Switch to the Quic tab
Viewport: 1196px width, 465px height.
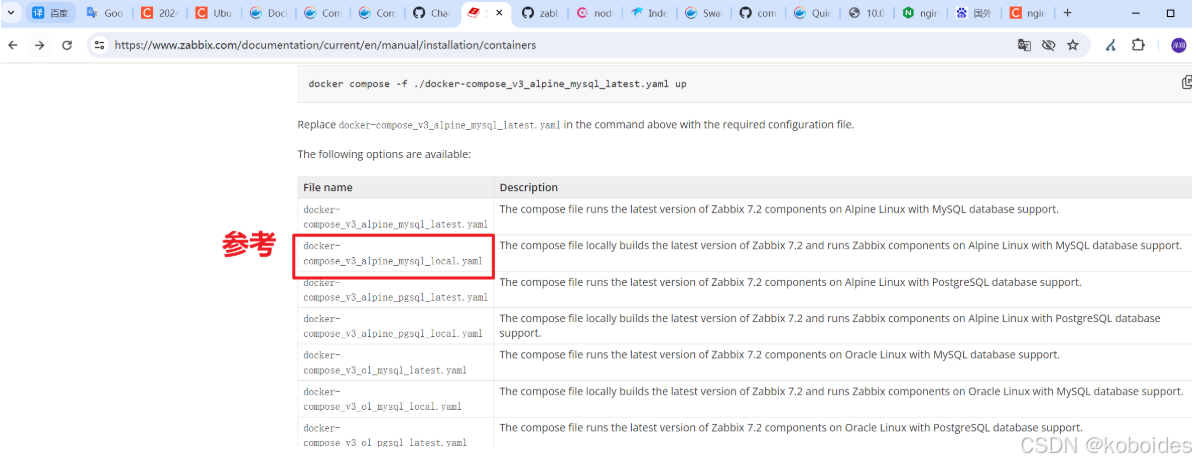coord(812,13)
